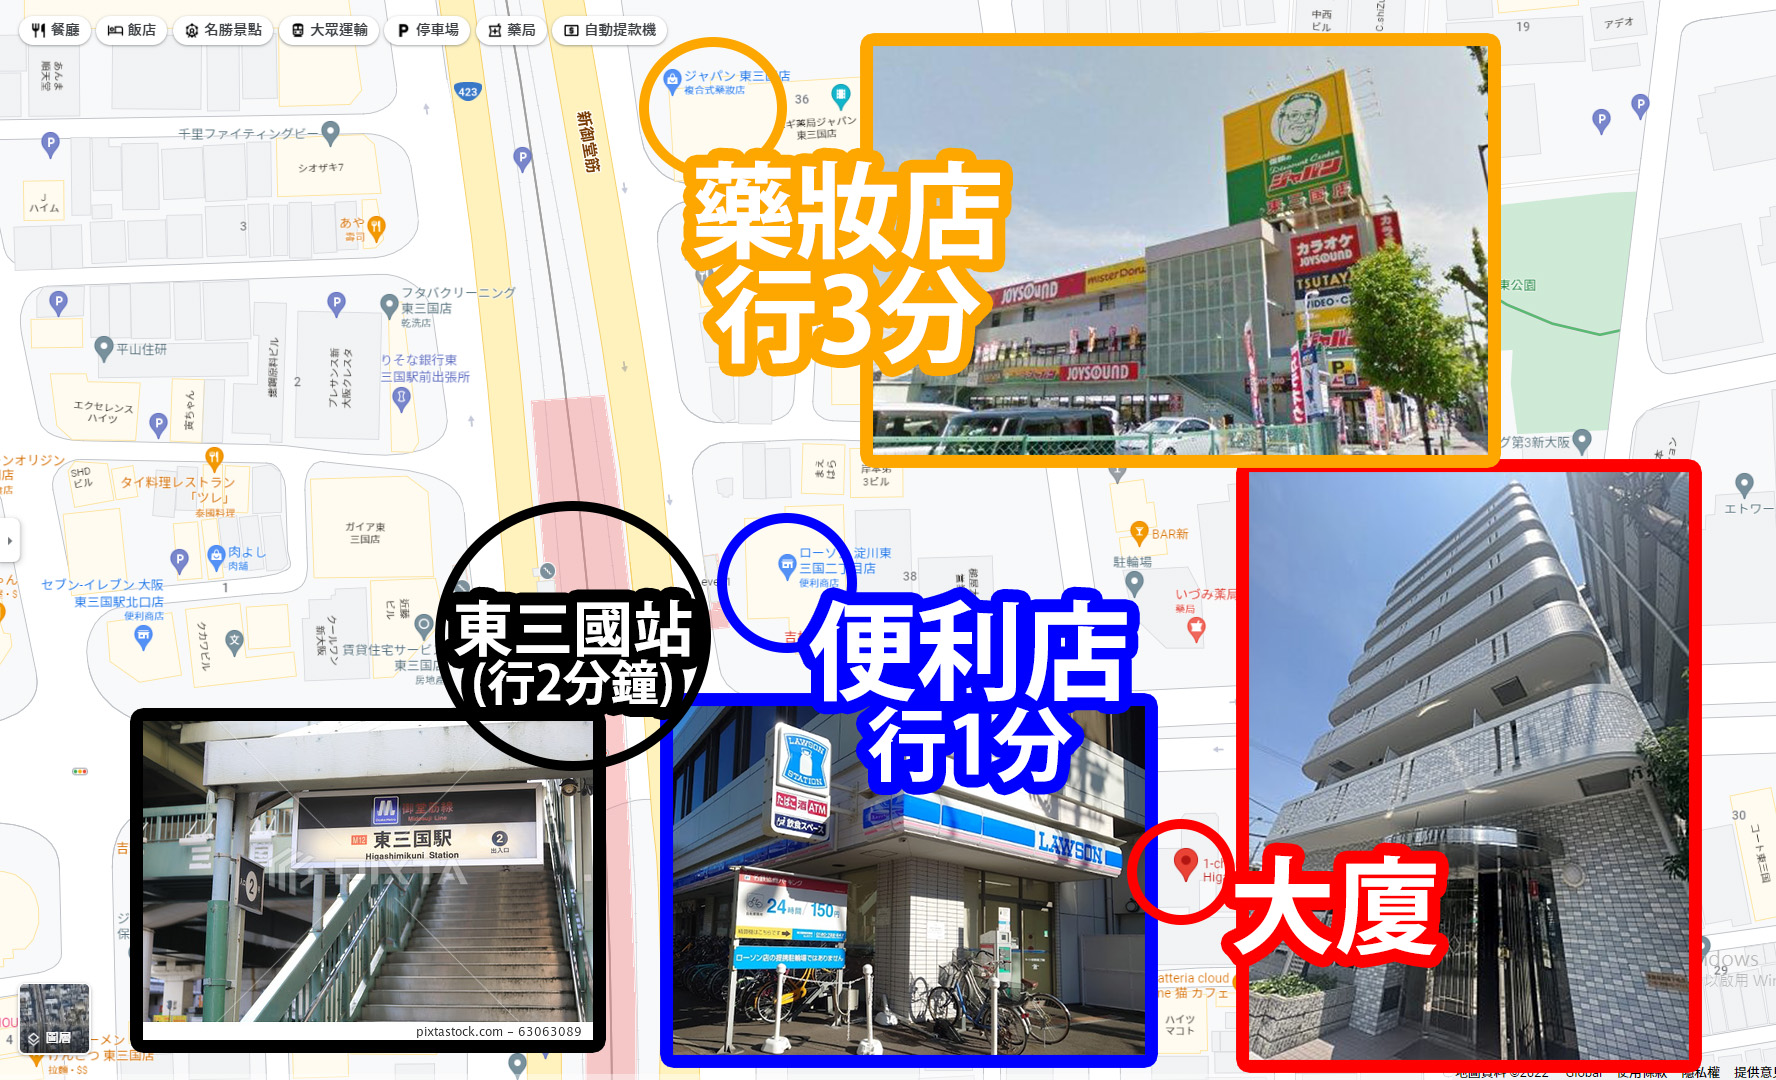
Task: Select the 平山住研 place pin
Action: pos(103,348)
